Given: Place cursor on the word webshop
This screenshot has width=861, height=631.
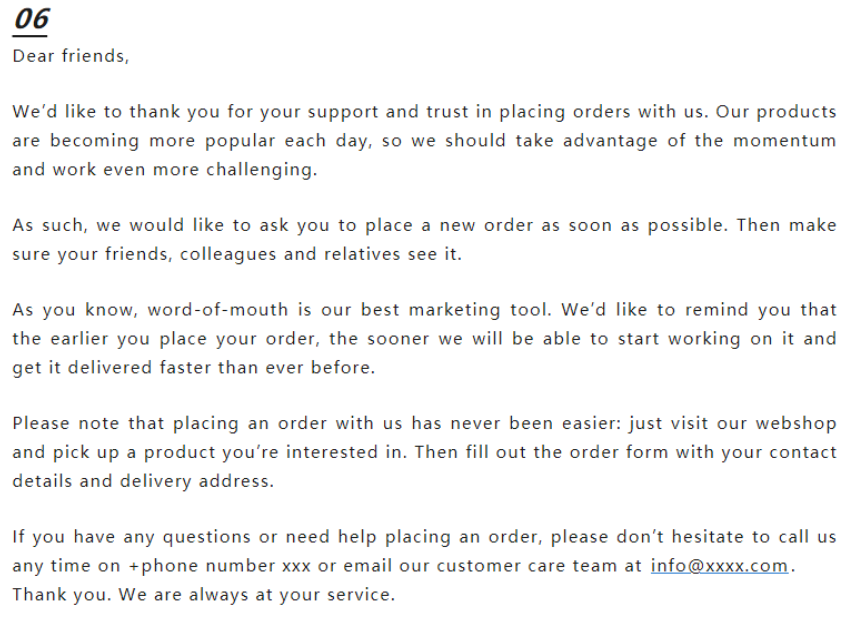Looking at the screenshot, I should 796,423.
